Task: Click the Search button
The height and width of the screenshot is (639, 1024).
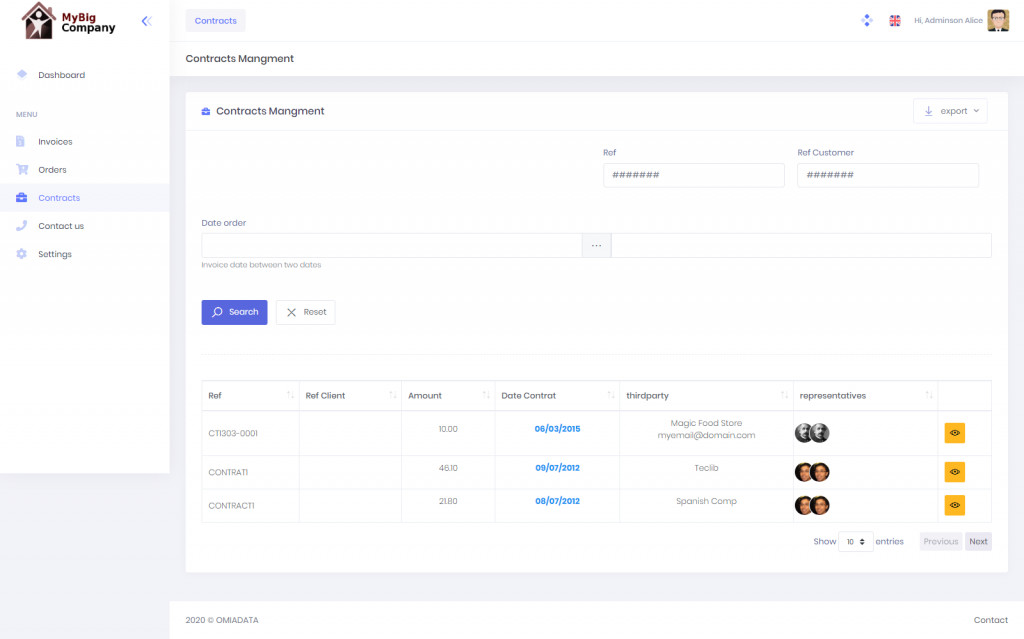Action: click(x=234, y=312)
